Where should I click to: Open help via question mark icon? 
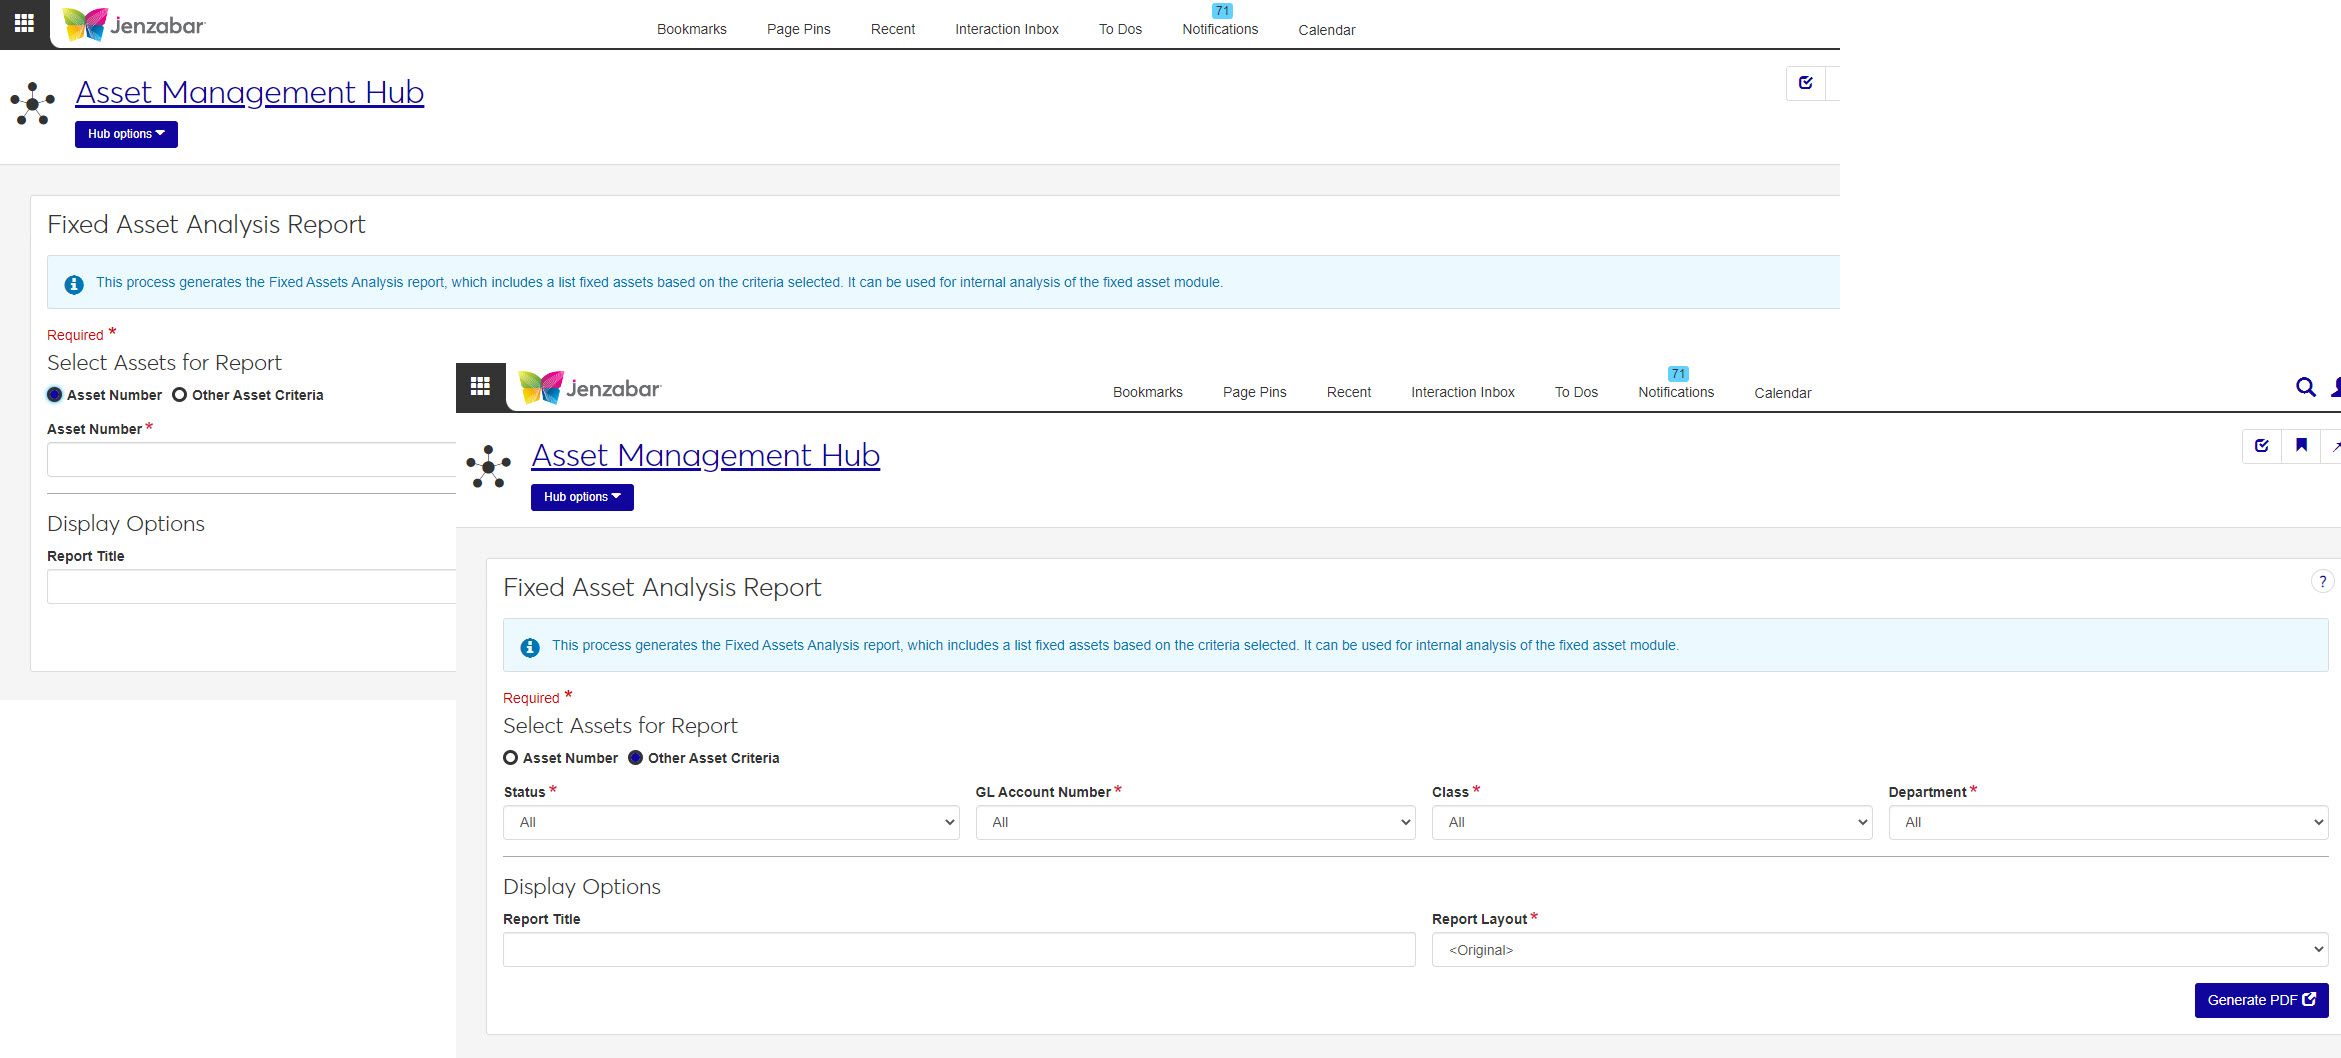pos(2322,581)
